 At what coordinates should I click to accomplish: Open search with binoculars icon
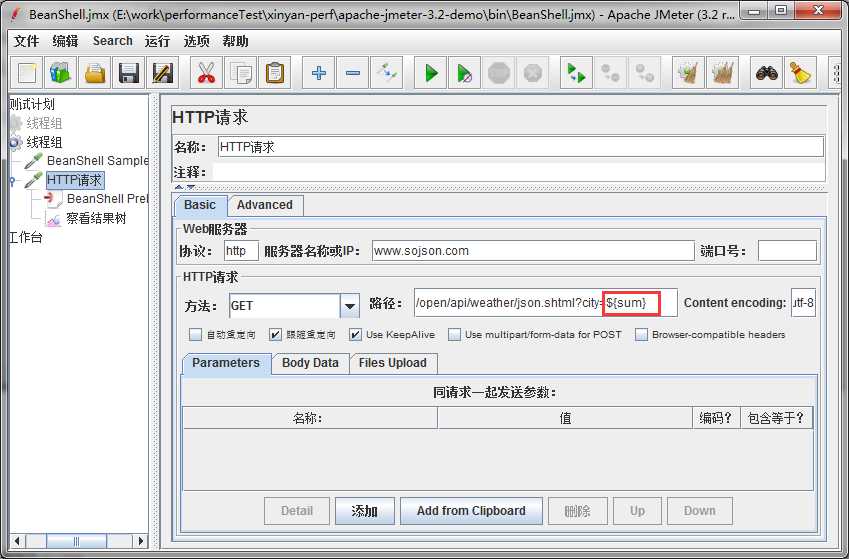pos(766,73)
